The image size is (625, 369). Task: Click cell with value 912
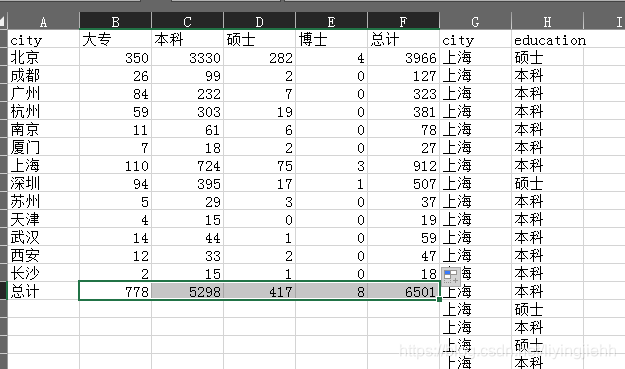click(x=403, y=165)
